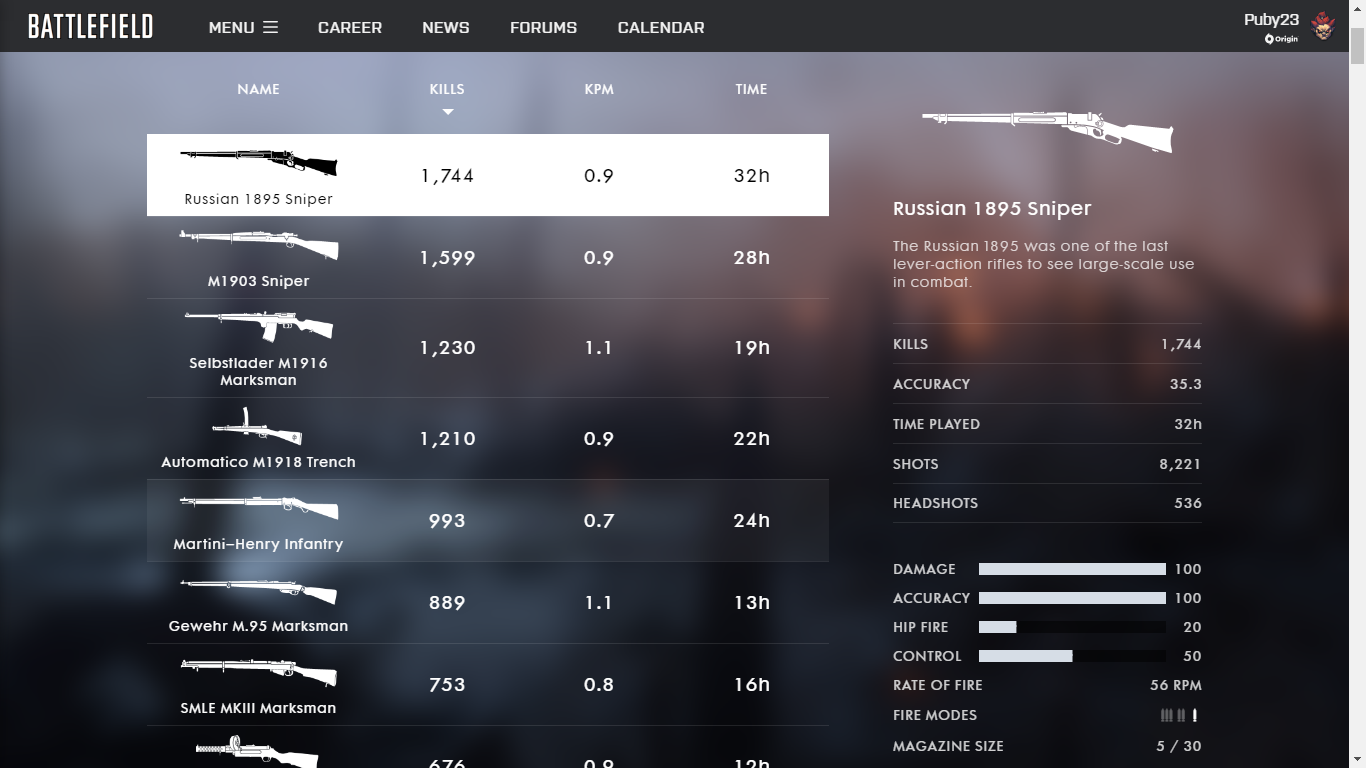Click the 1,744 kills cell in list

(x=447, y=176)
